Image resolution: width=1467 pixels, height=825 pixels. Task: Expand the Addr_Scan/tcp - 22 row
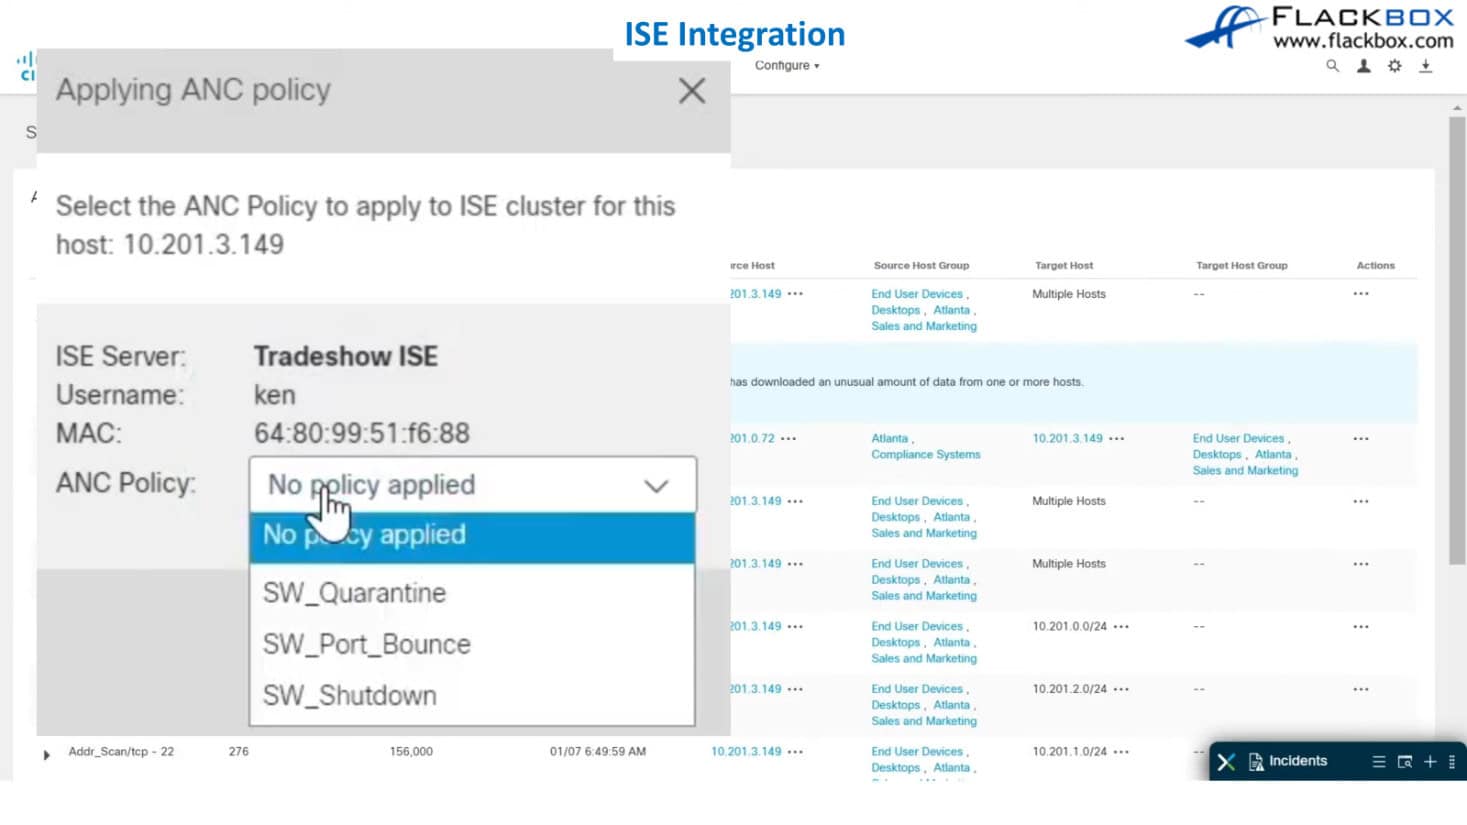pos(46,754)
